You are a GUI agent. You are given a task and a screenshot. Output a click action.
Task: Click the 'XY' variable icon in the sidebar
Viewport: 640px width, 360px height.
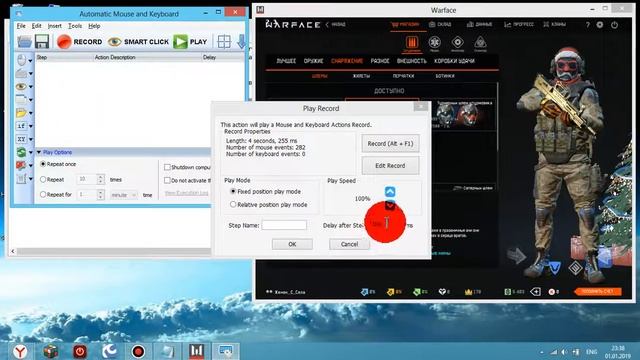tap(21, 139)
